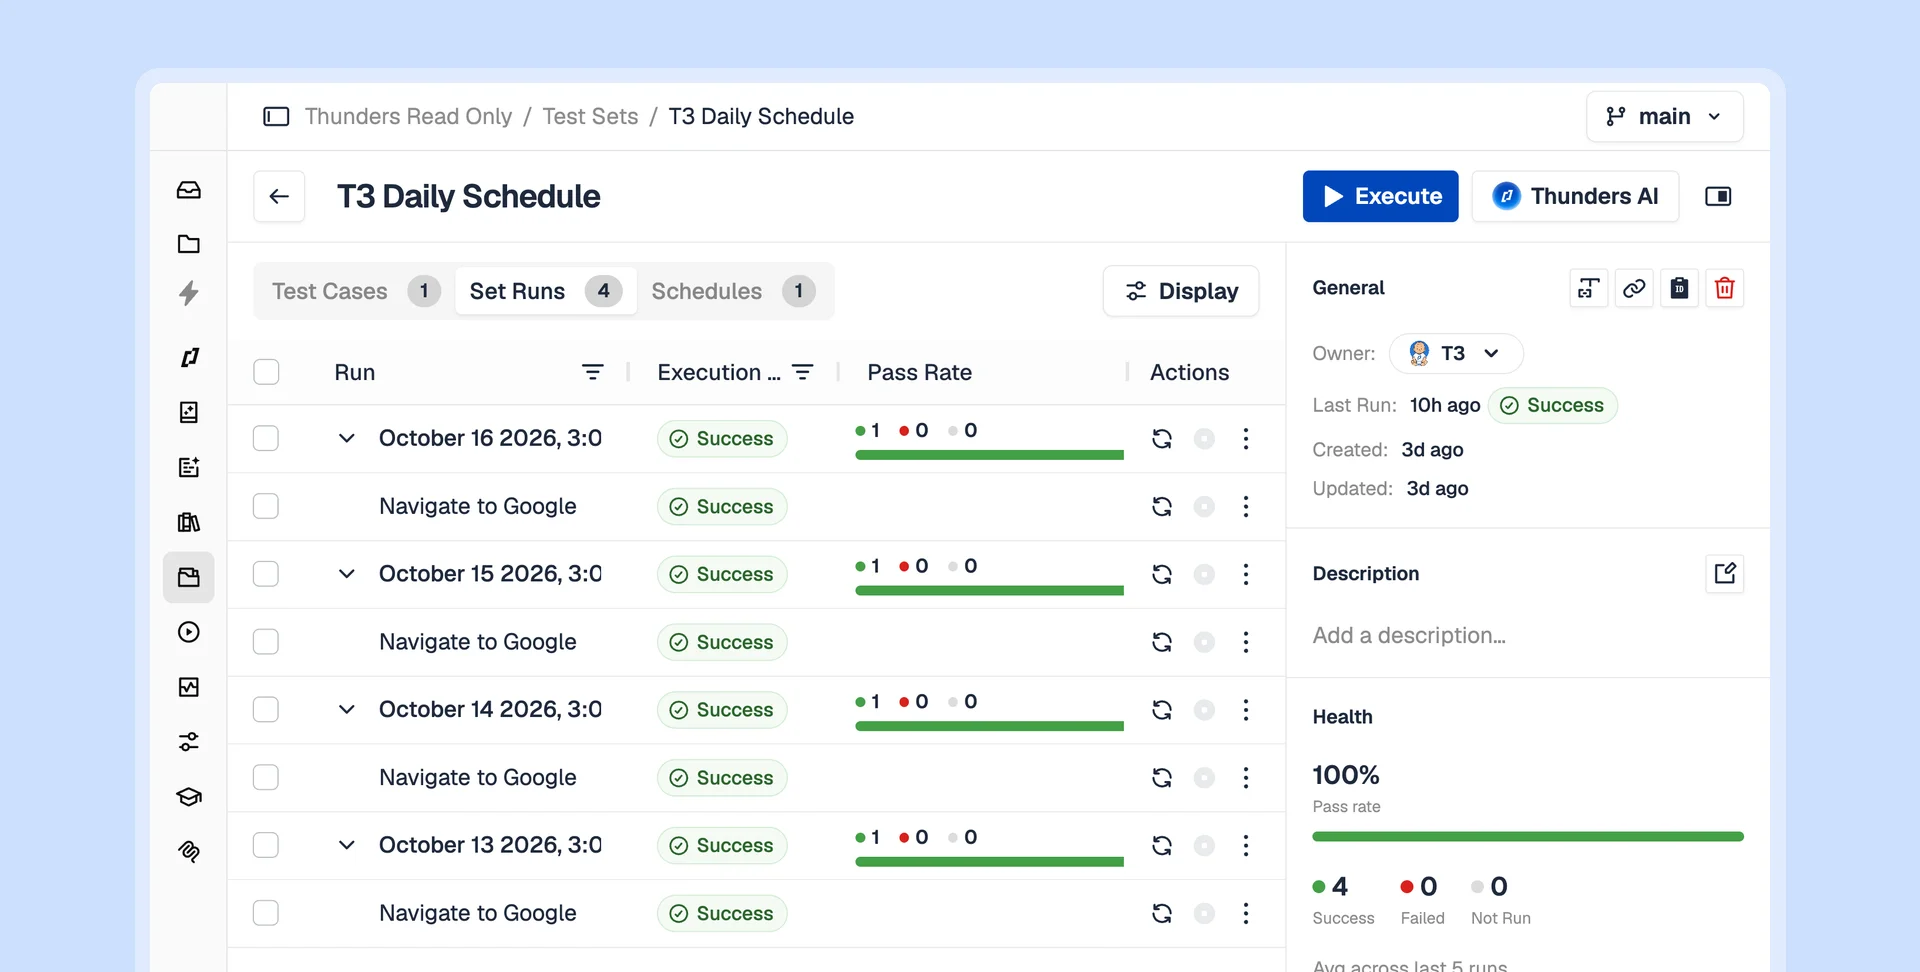Open more actions for October 15 run
Viewport: 1920px width, 972px height.
point(1246,574)
